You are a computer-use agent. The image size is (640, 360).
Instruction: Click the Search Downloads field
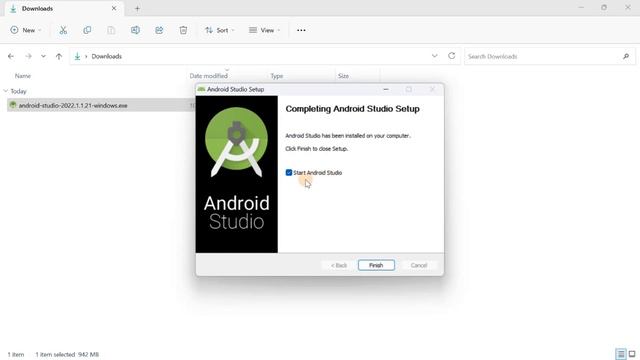click(x=550, y=56)
